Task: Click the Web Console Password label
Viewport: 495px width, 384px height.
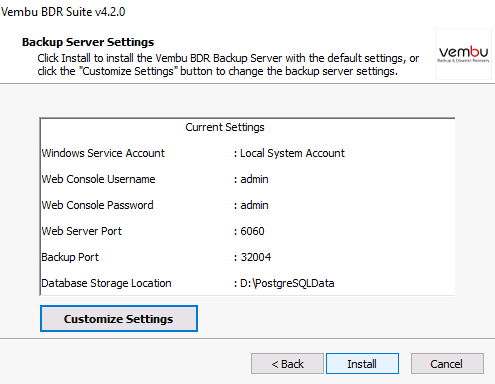Action: coord(97,205)
